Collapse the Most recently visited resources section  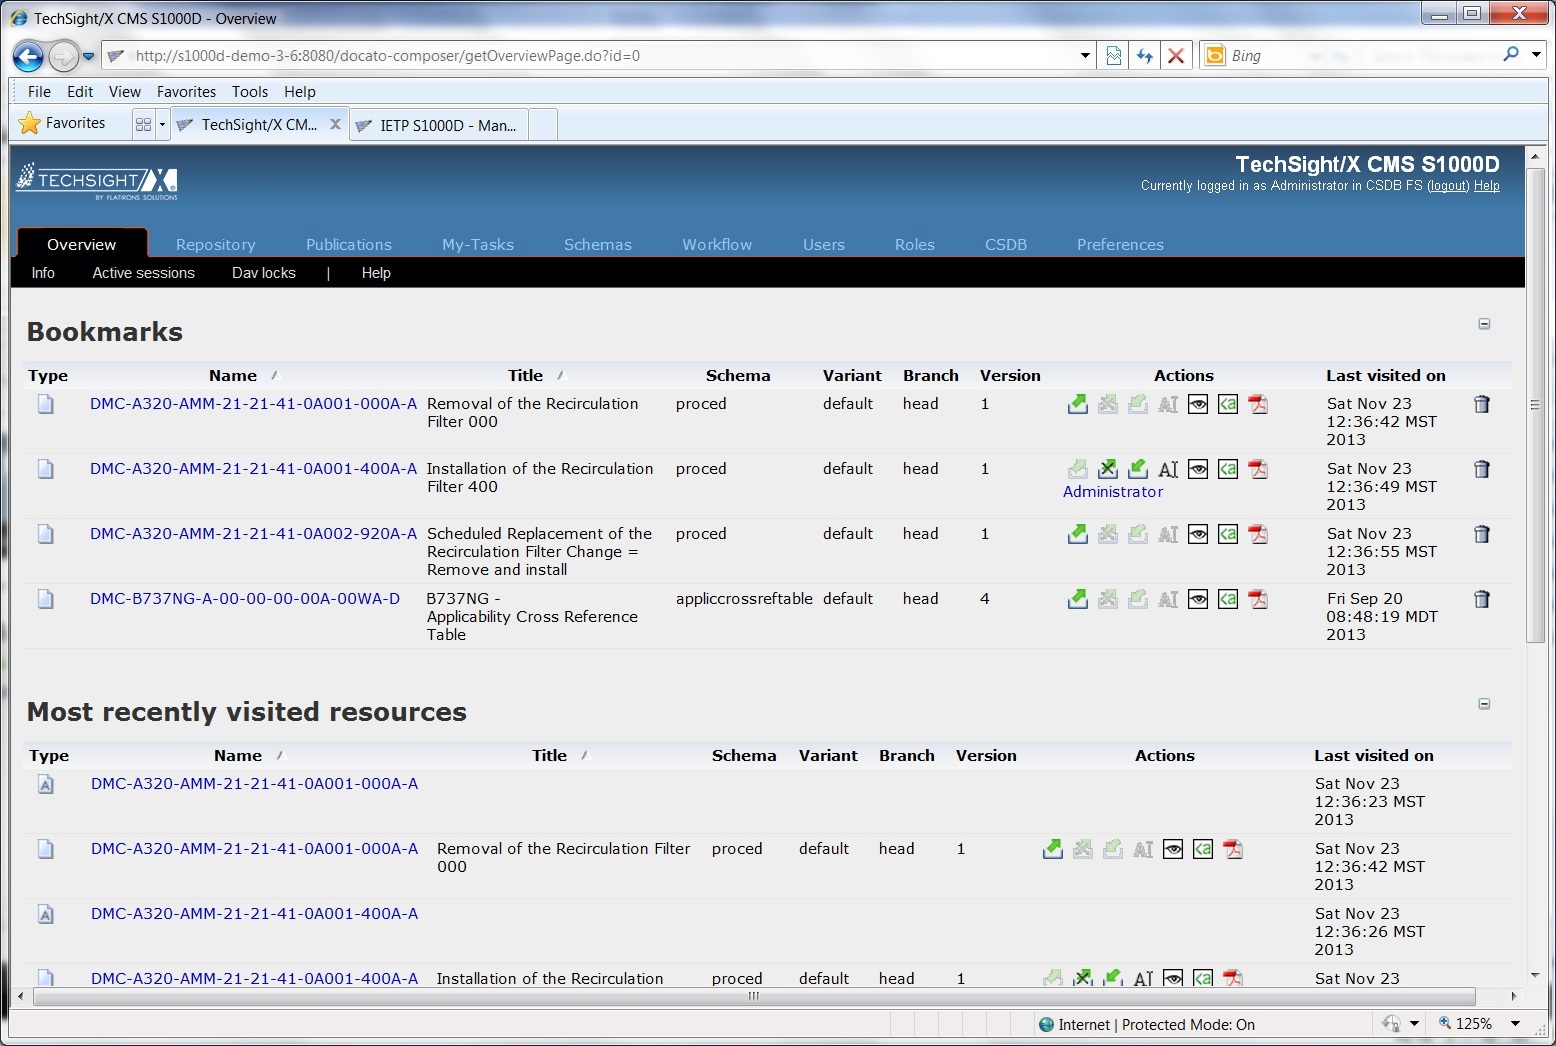[x=1484, y=704]
